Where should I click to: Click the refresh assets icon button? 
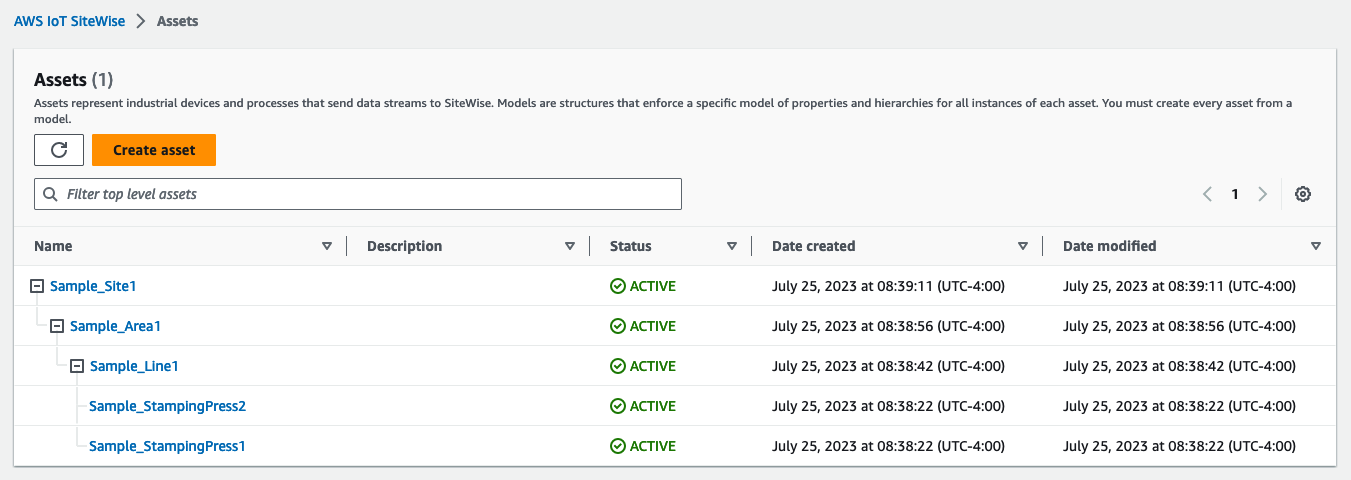59,150
